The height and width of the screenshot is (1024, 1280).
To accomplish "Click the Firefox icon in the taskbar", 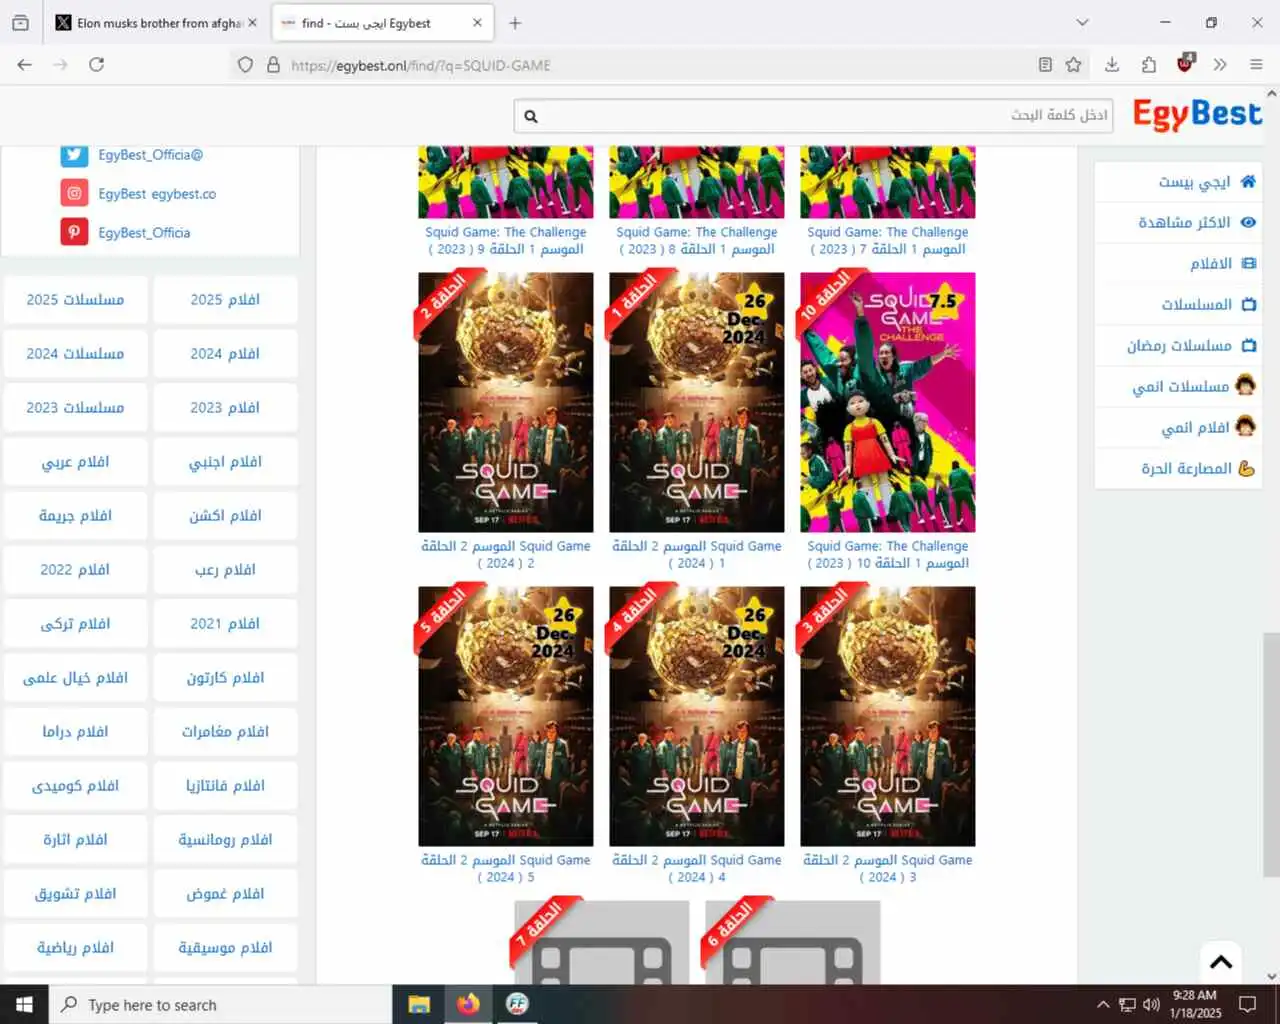I will click(468, 1004).
